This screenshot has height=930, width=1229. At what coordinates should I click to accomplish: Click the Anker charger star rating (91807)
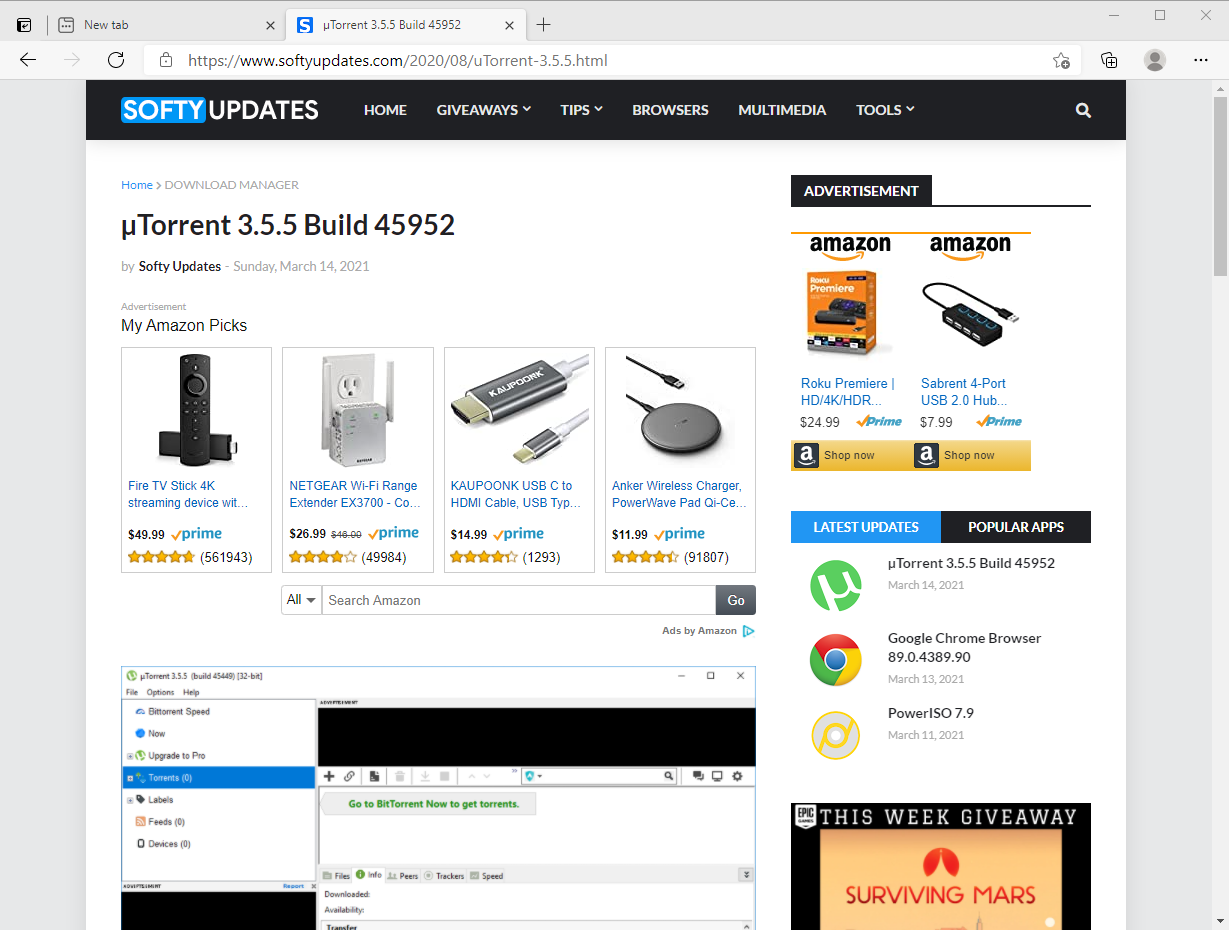[x=645, y=557]
